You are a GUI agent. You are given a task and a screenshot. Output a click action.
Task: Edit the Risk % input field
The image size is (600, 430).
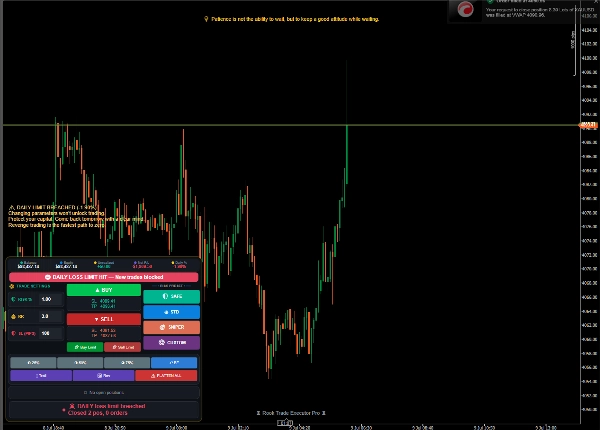[51, 299]
